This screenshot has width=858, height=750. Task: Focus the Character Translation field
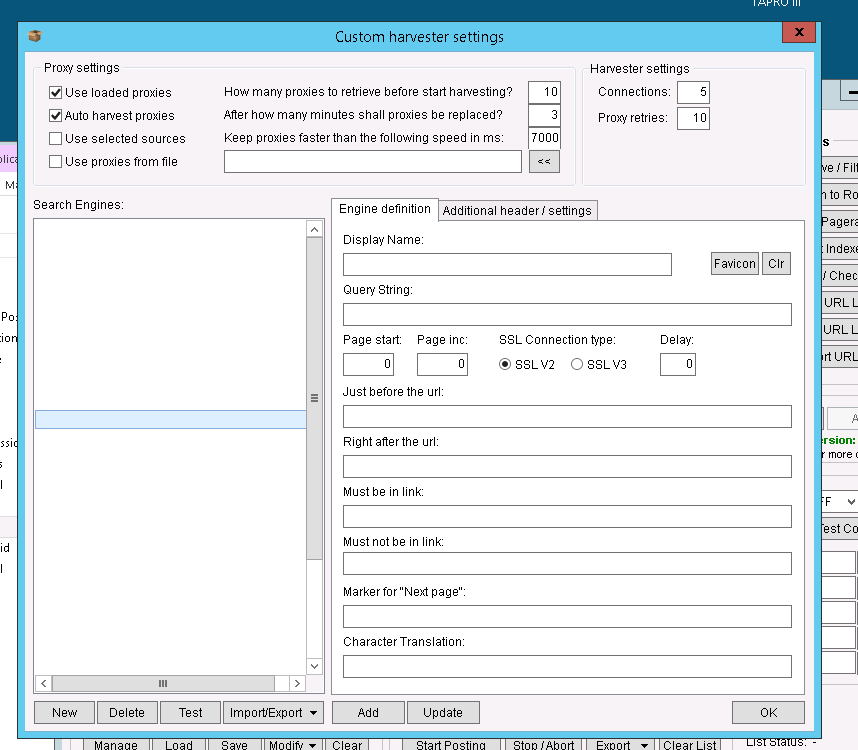567,666
